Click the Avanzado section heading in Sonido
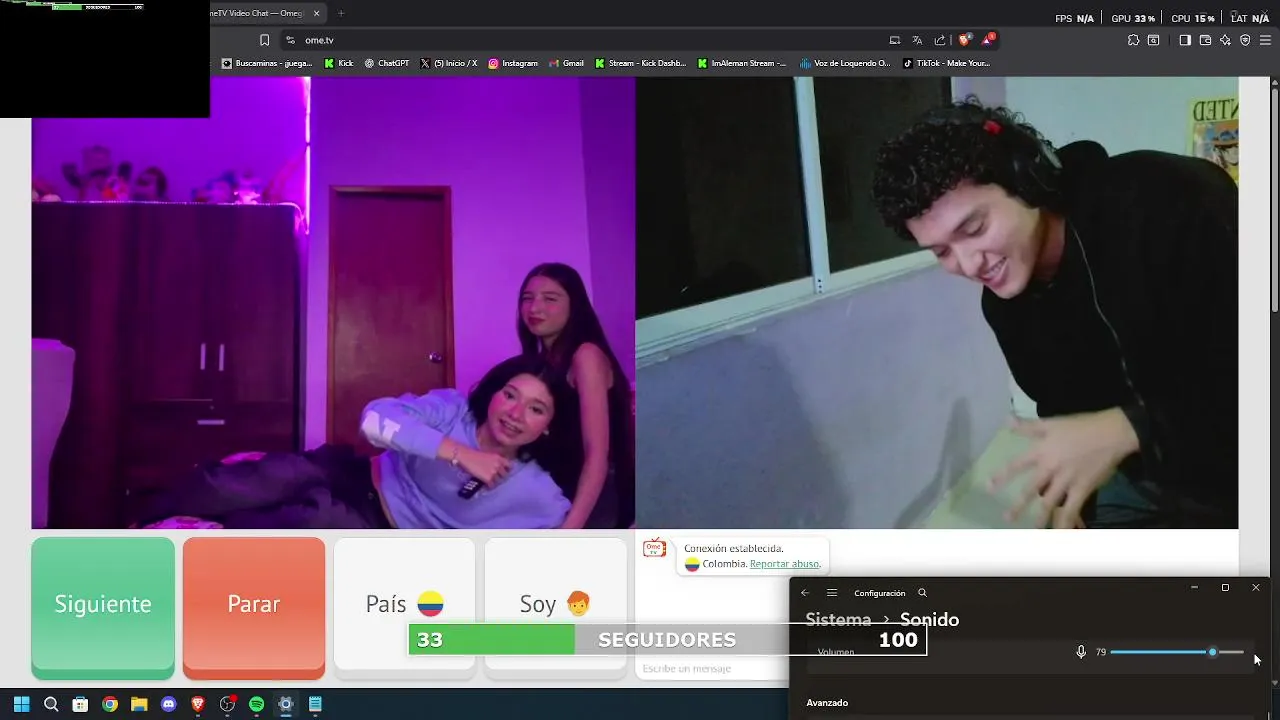Screen dimensions: 1280x720 tap(827, 703)
